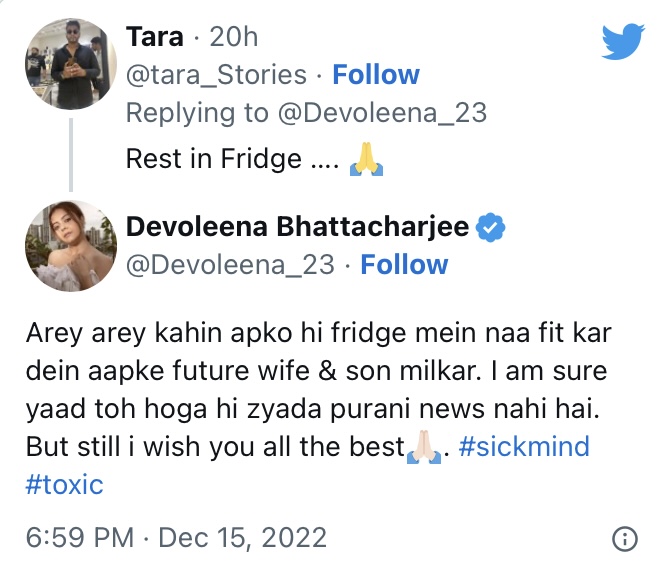Open Tara's profile picture
The height and width of the screenshot is (574, 668).
tap(69, 64)
